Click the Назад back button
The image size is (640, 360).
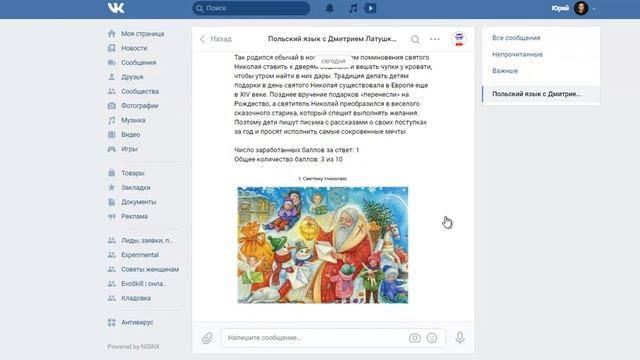point(216,39)
